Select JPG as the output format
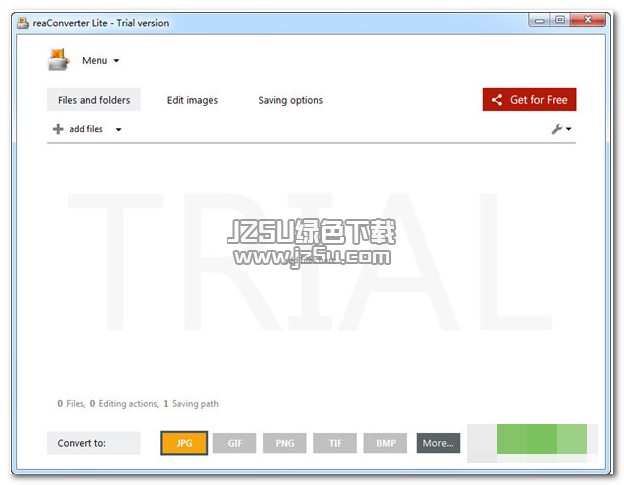This screenshot has height=485, width=624. 184,443
